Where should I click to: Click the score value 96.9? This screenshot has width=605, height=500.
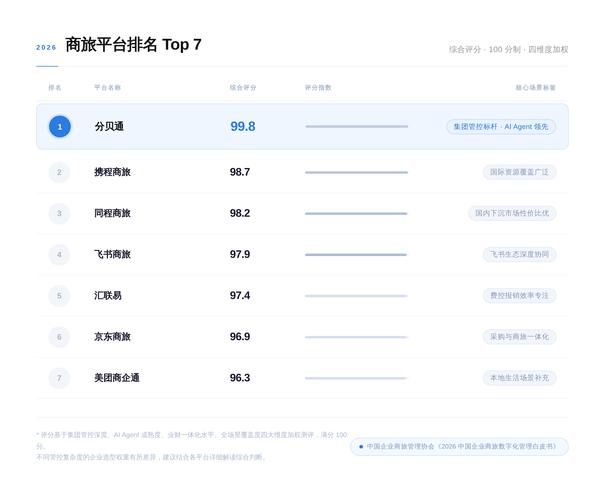[240, 337]
